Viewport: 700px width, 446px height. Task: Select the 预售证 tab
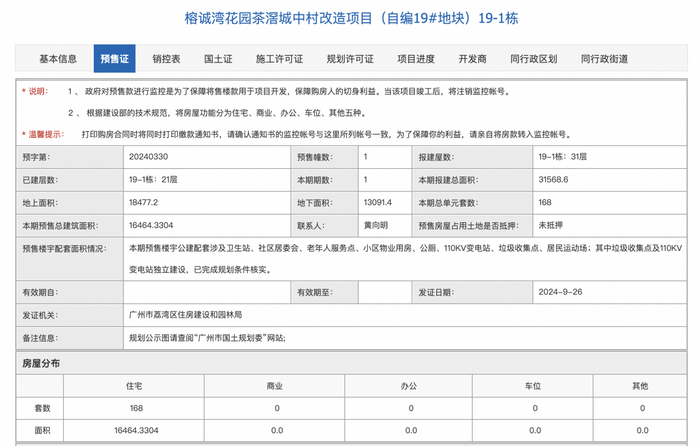pyautogui.click(x=114, y=58)
